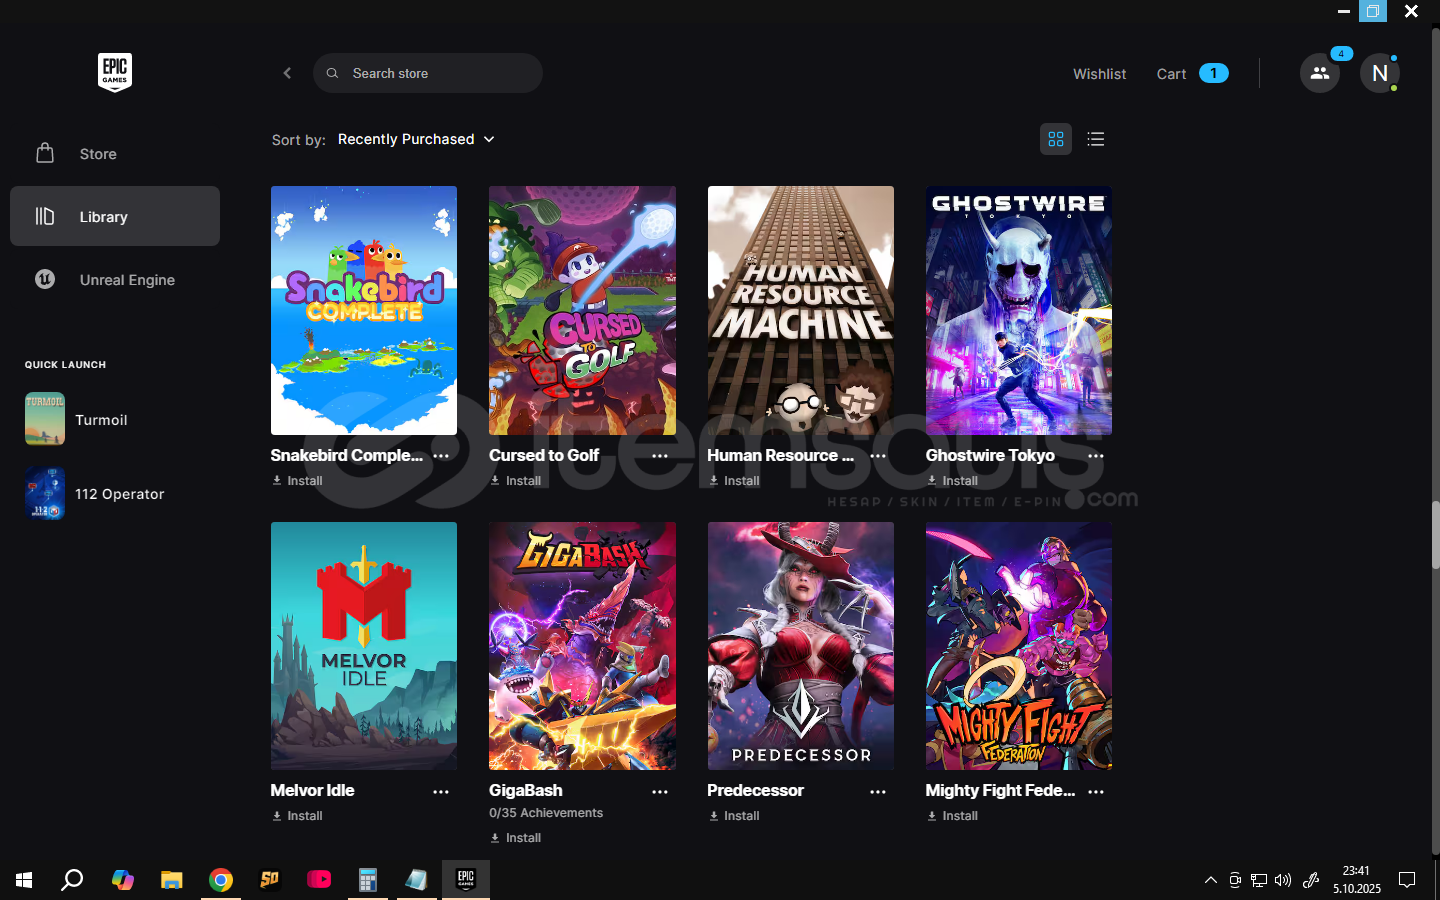The image size is (1440, 900).
Task: Open the Predecessor cover art
Action: pyautogui.click(x=801, y=646)
